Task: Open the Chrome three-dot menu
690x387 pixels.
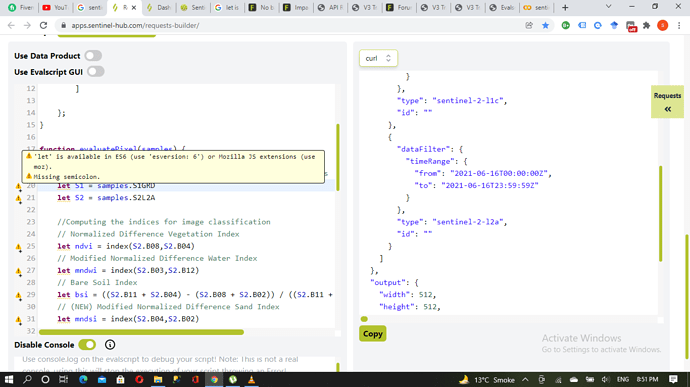Action: pyautogui.click(x=679, y=26)
